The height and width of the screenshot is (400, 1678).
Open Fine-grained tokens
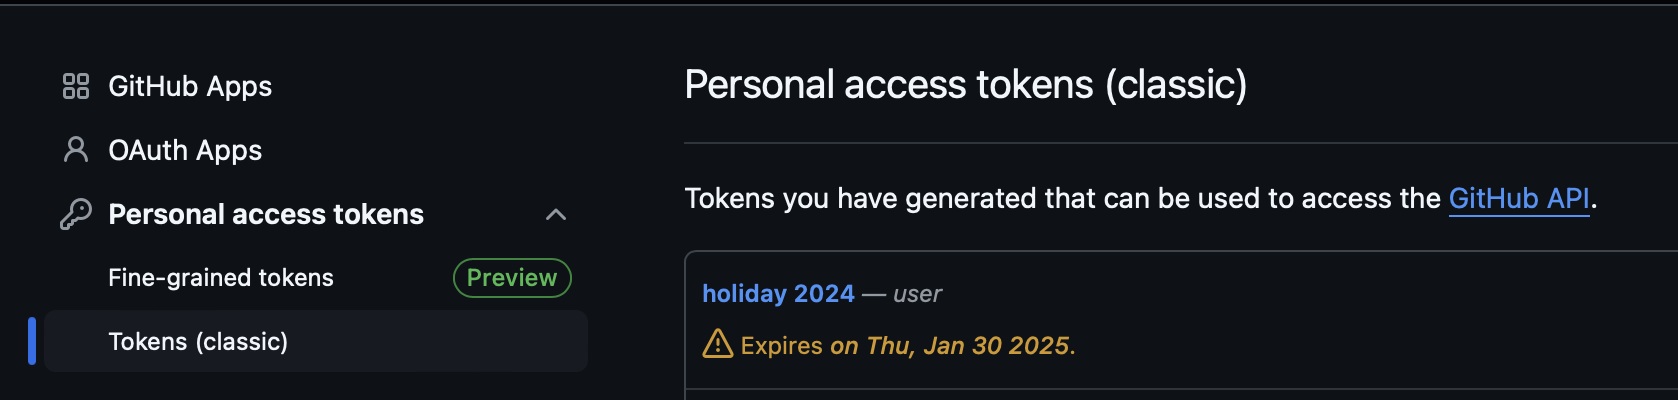(x=221, y=278)
